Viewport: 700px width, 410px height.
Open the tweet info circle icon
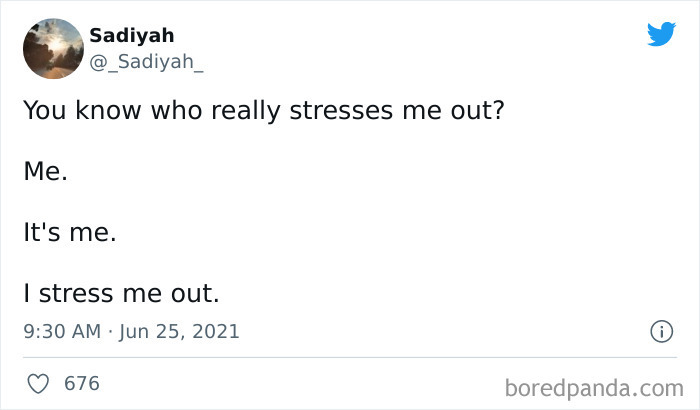[661, 331]
